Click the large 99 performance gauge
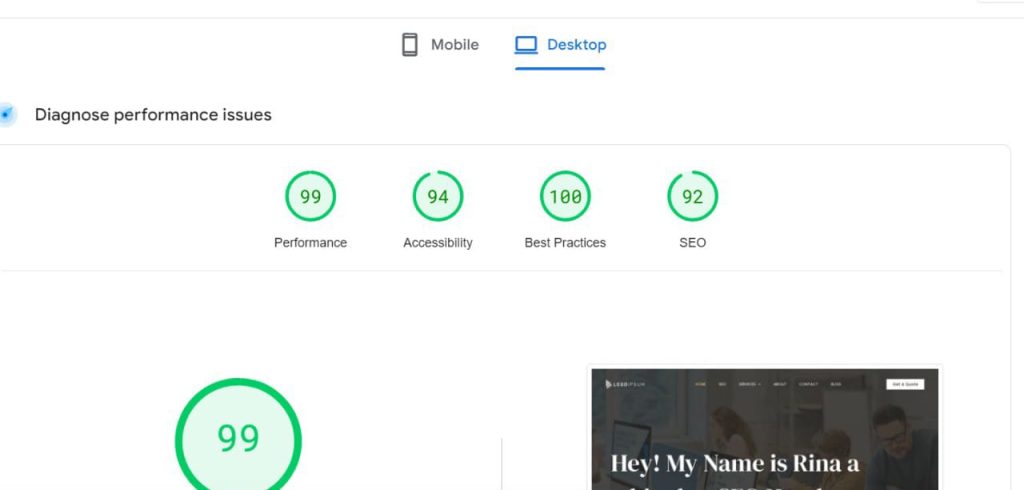The image size is (1024, 490). (x=238, y=438)
